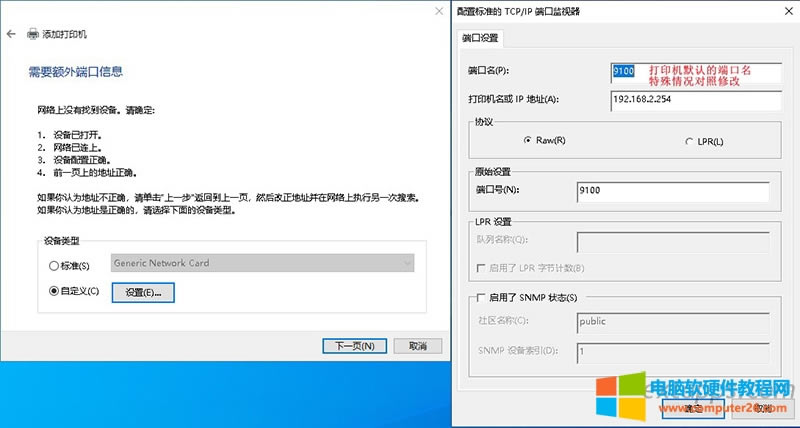The width and height of the screenshot is (800, 428).
Task: Confirm port settings with 确定 button
Action: point(695,409)
